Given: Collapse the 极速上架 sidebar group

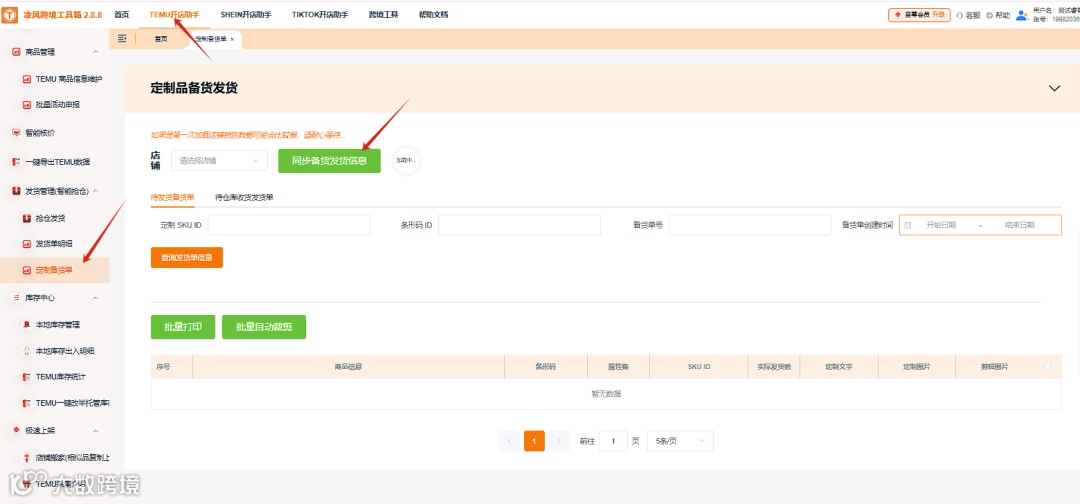Looking at the screenshot, I should (96, 430).
